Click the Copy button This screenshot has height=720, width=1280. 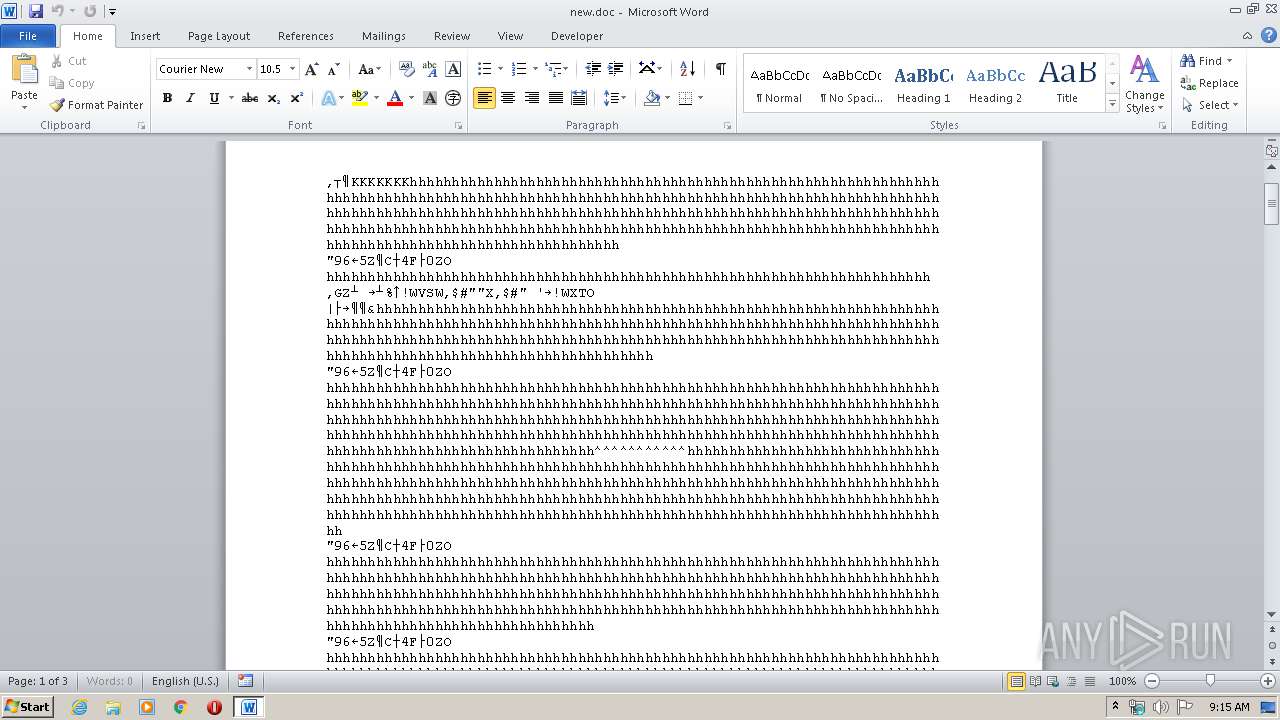click(x=72, y=83)
